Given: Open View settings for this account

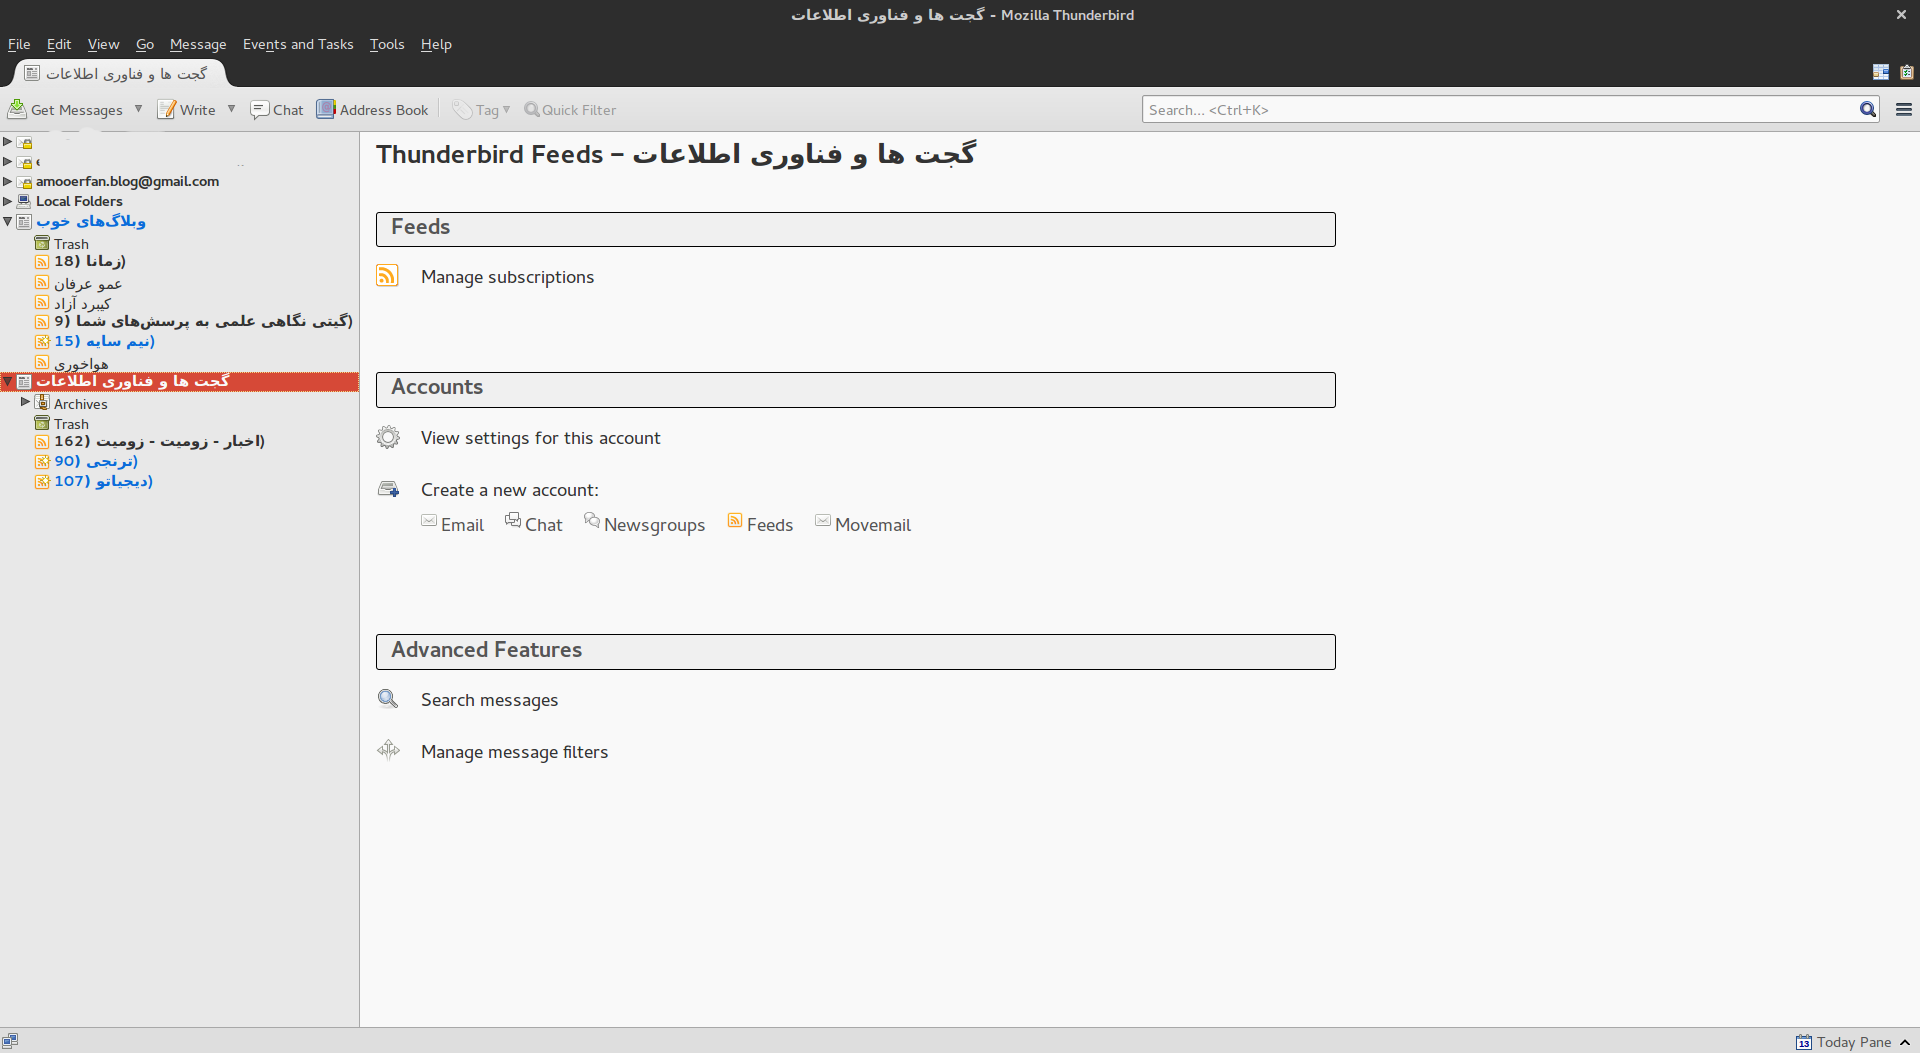Looking at the screenshot, I should pos(540,438).
